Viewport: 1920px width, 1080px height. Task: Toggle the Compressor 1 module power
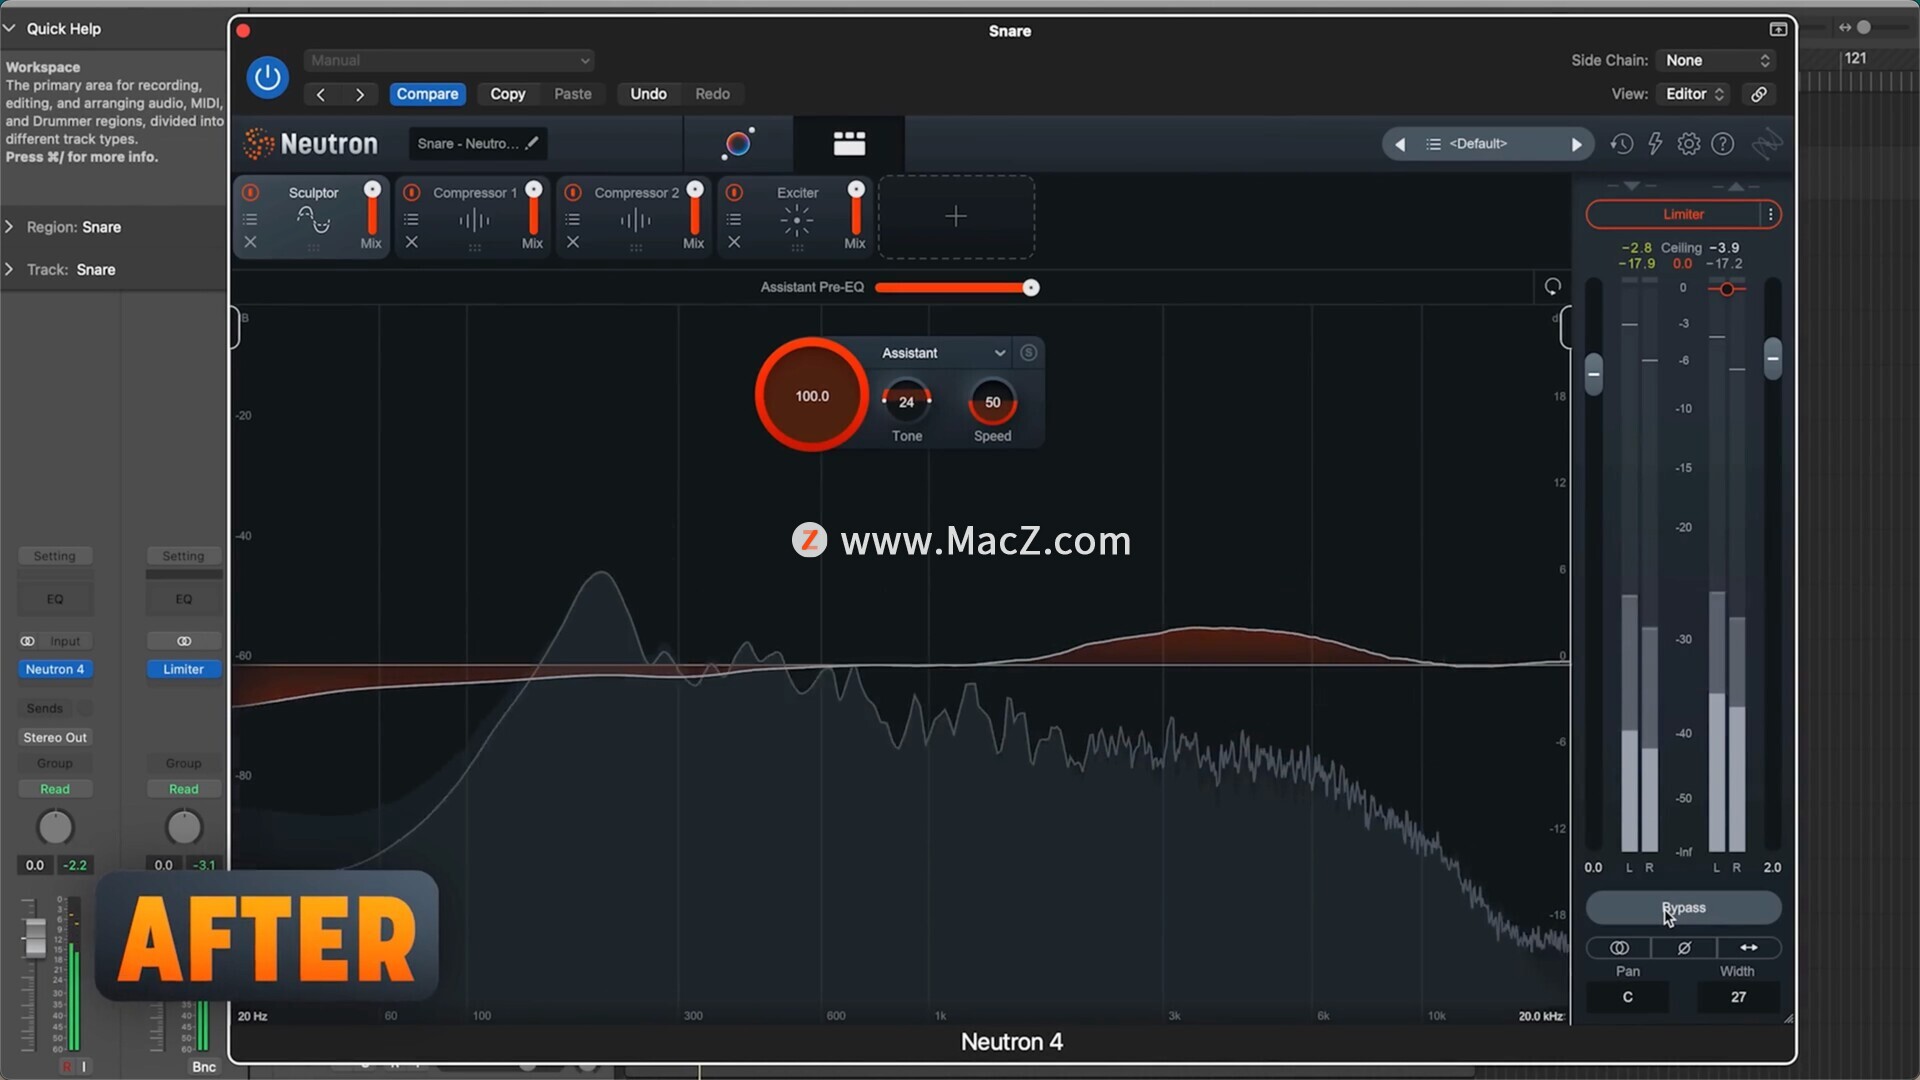coord(411,192)
